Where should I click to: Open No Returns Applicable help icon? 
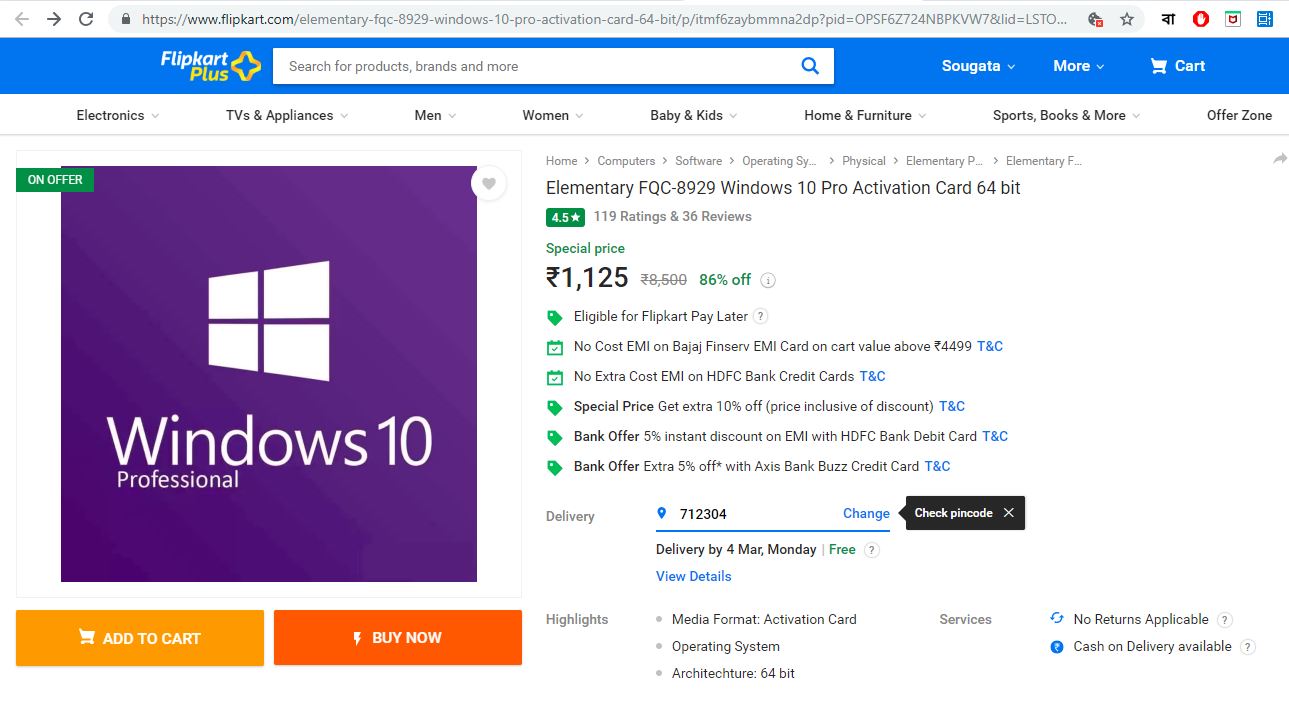1225,620
